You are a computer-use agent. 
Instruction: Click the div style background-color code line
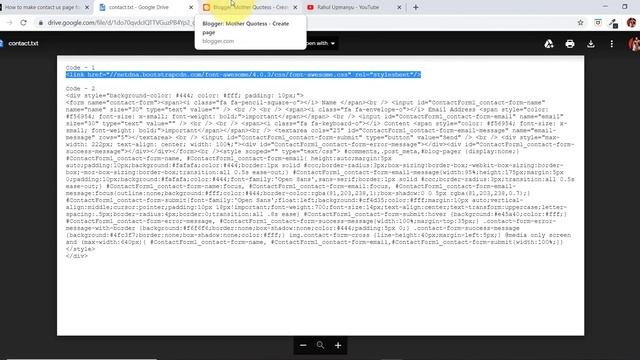click(184, 96)
